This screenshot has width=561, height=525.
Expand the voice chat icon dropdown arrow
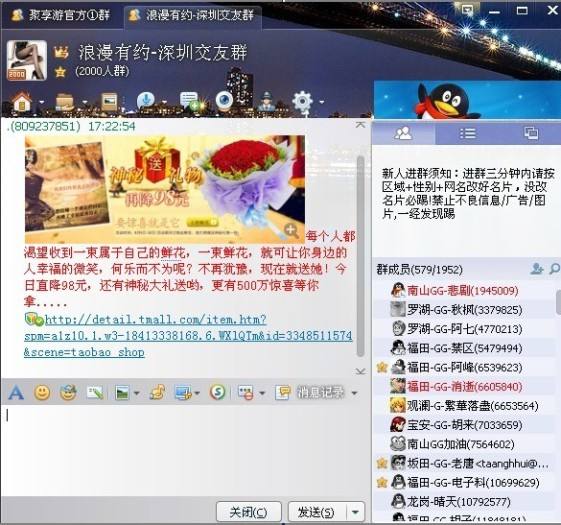pyautogui.click(x=165, y=102)
